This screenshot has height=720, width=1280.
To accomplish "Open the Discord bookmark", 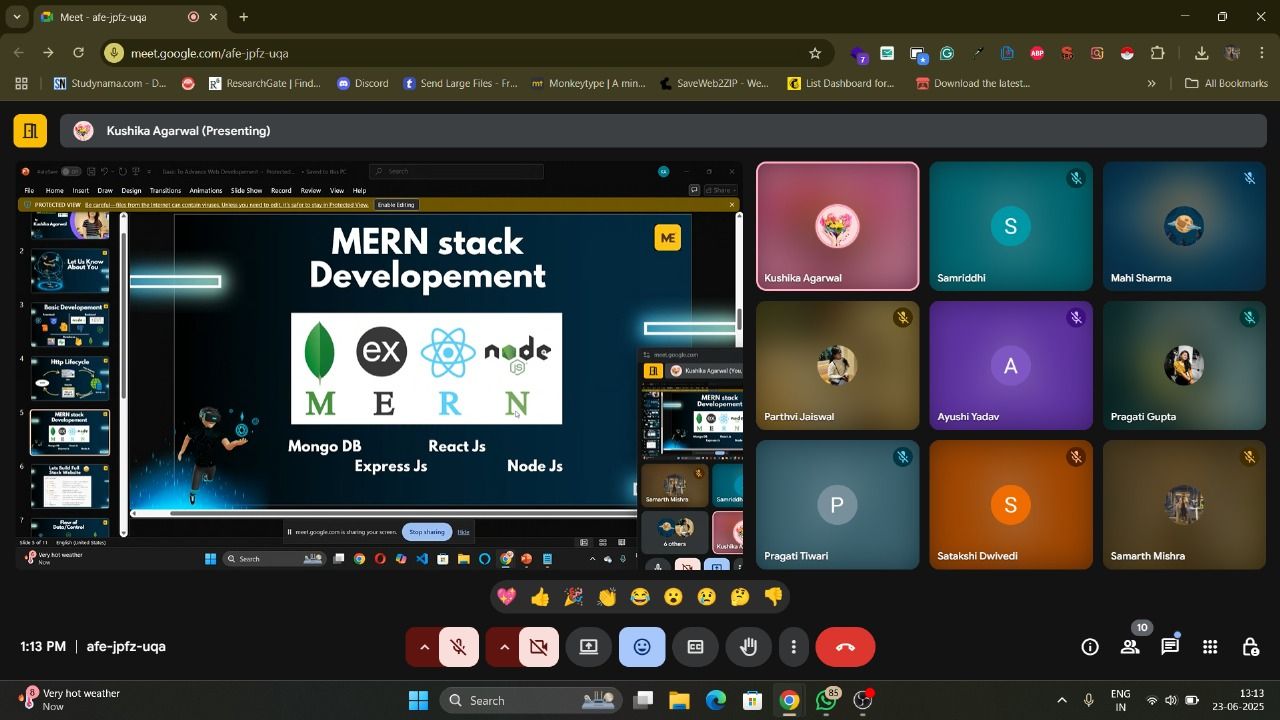I will pyautogui.click(x=363, y=83).
